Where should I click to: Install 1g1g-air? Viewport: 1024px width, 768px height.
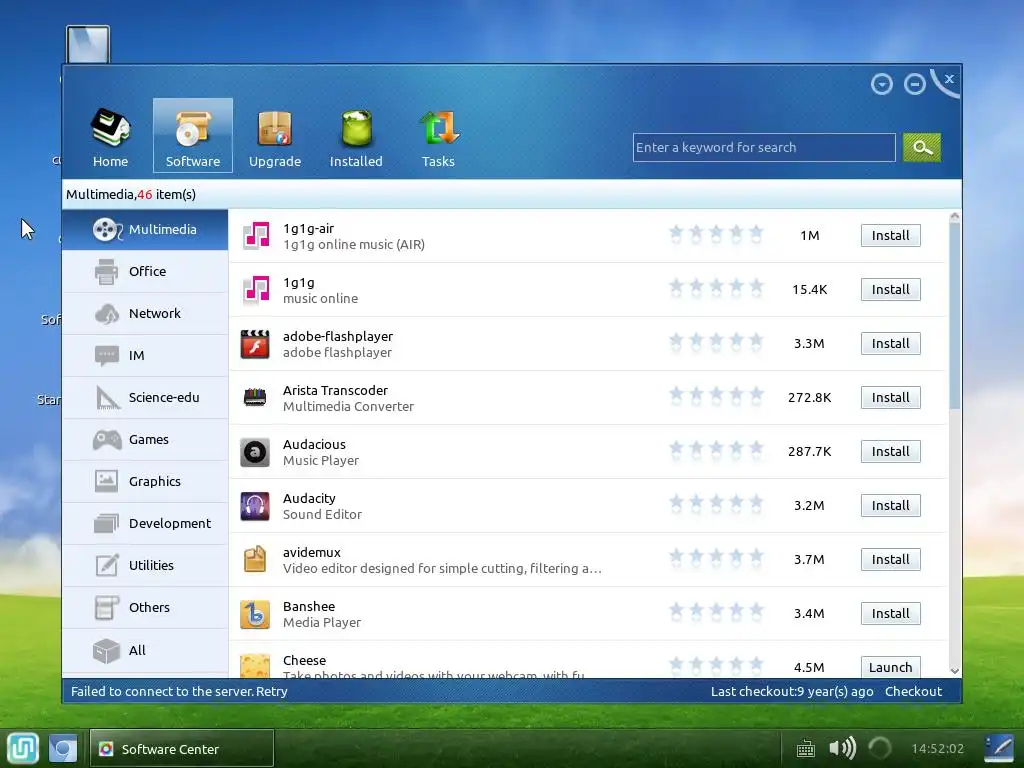(x=891, y=236)
